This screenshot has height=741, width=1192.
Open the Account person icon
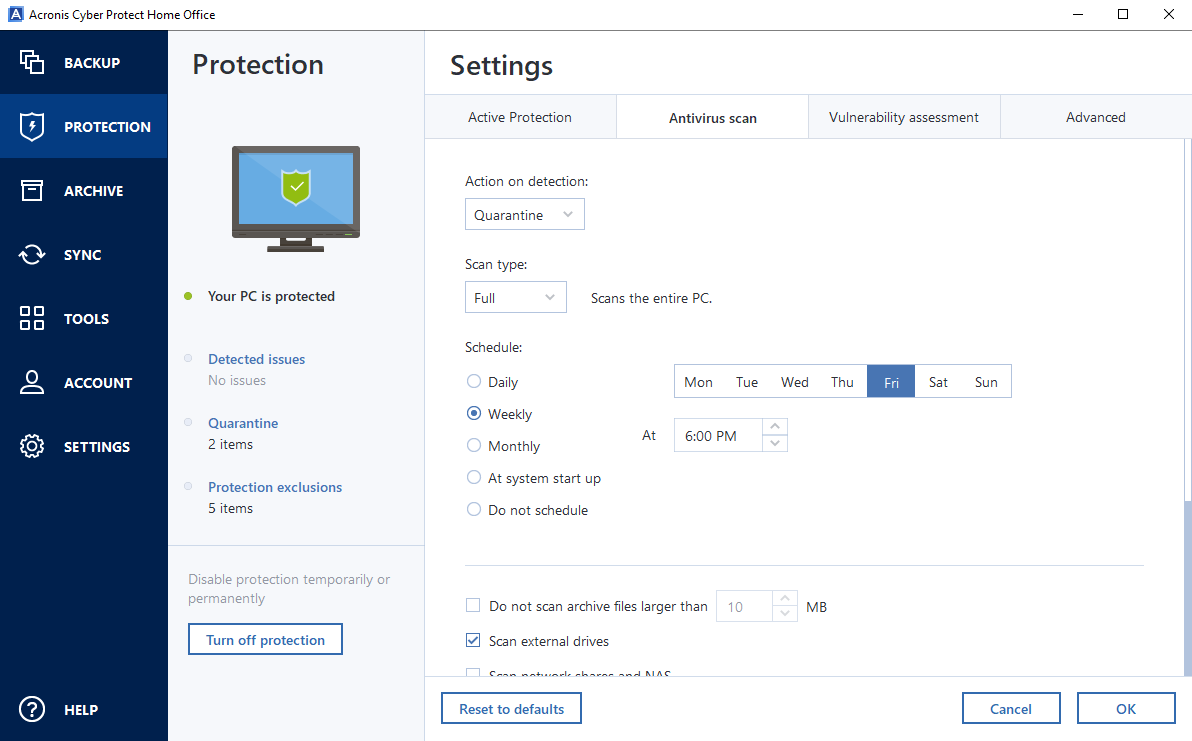pyautogui.click(x=31, y=382)
